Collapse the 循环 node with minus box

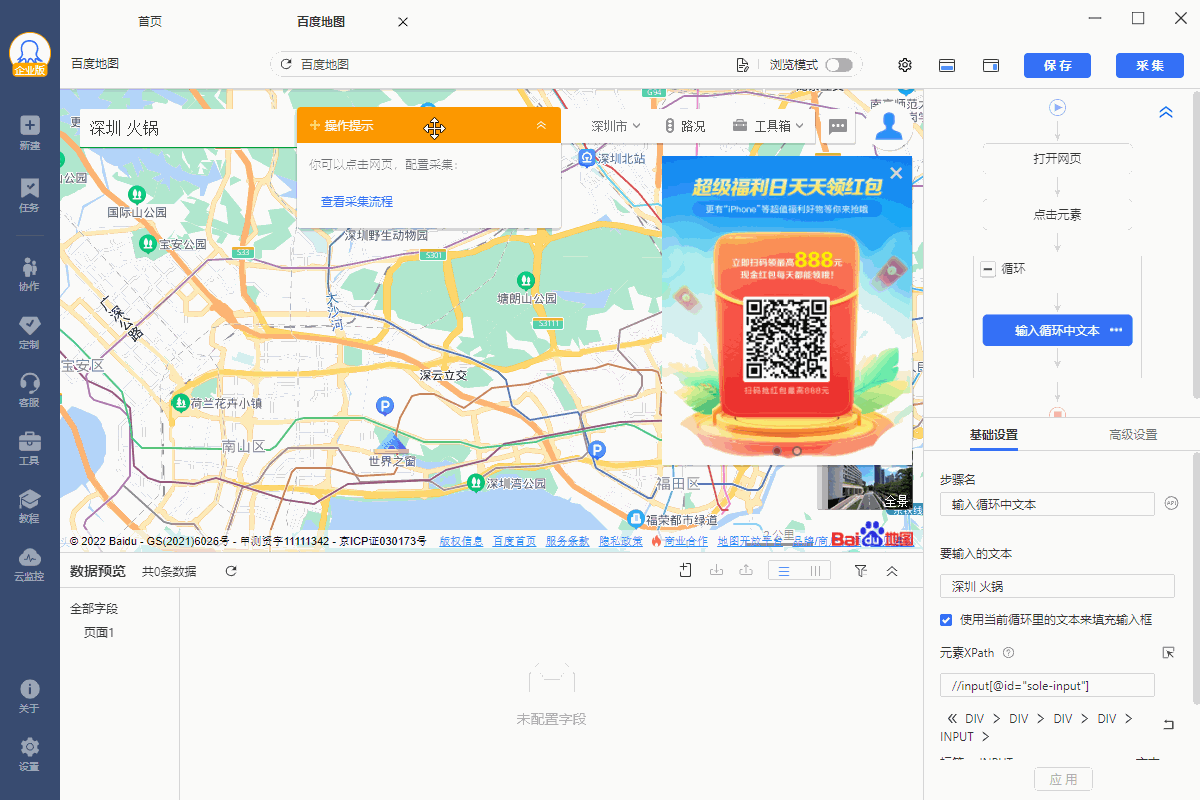[x=988, y=269]
